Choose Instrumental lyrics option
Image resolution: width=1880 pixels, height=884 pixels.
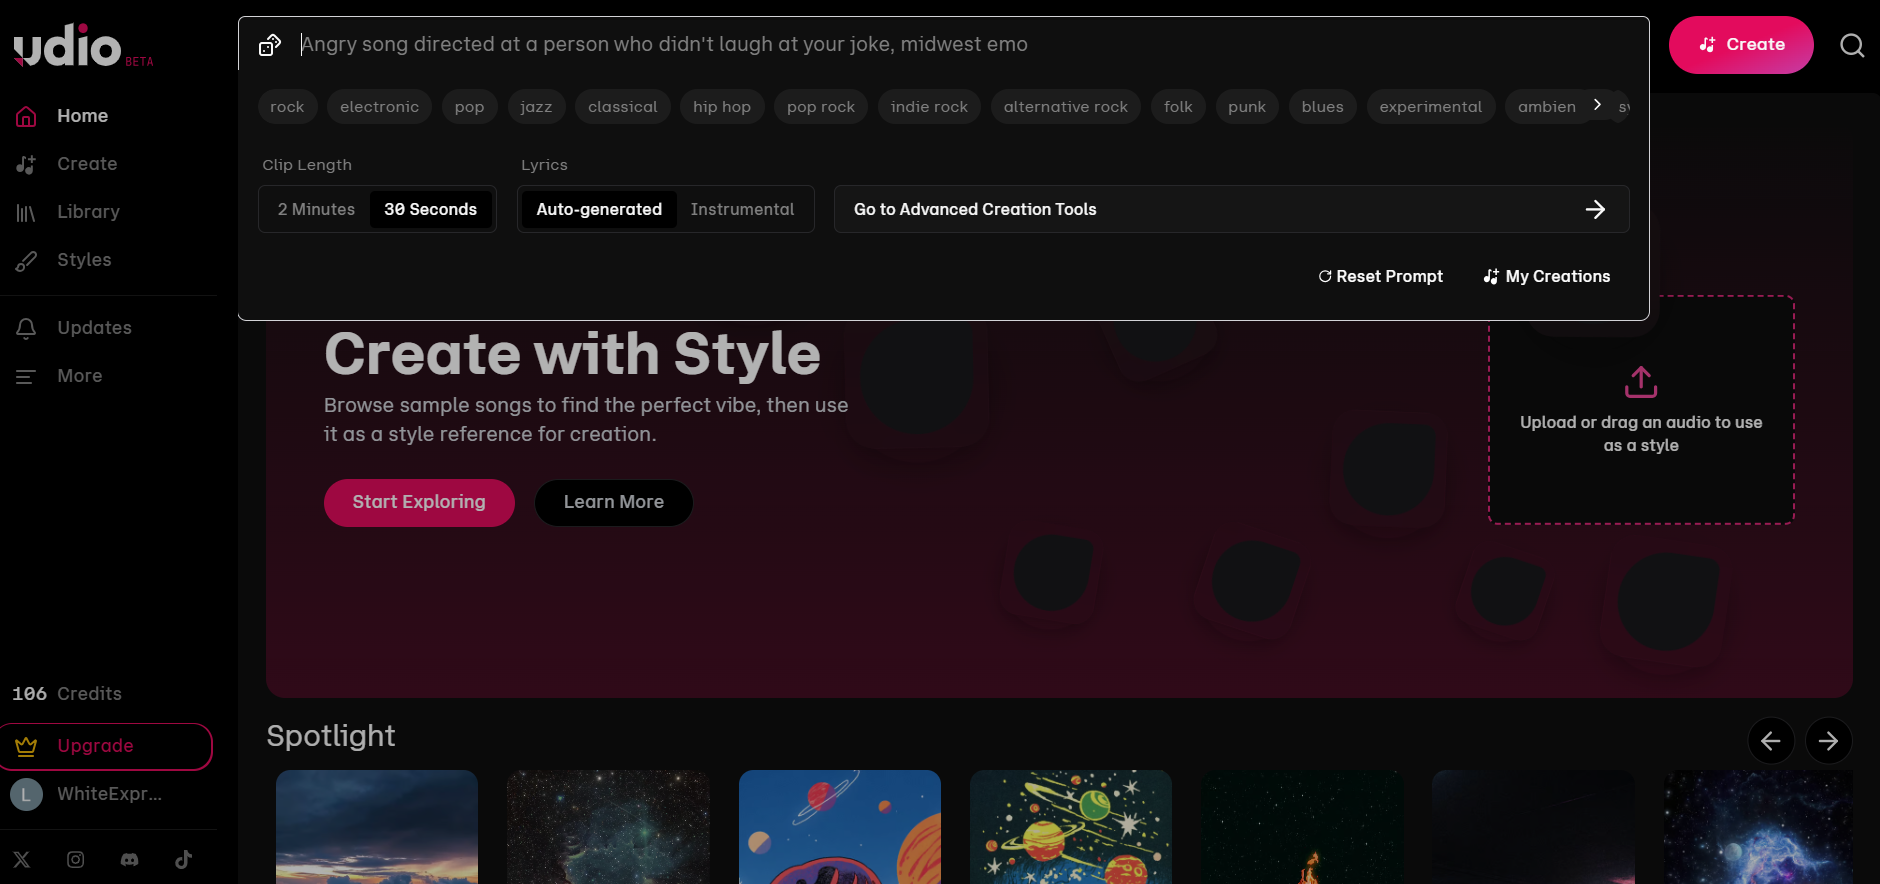pos(742,209)
